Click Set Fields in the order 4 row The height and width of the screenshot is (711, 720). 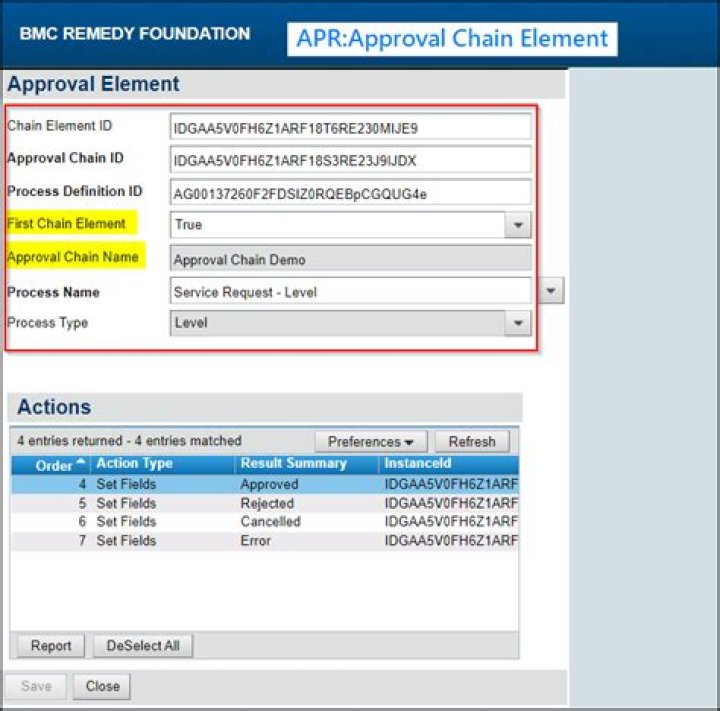(126, 484)
